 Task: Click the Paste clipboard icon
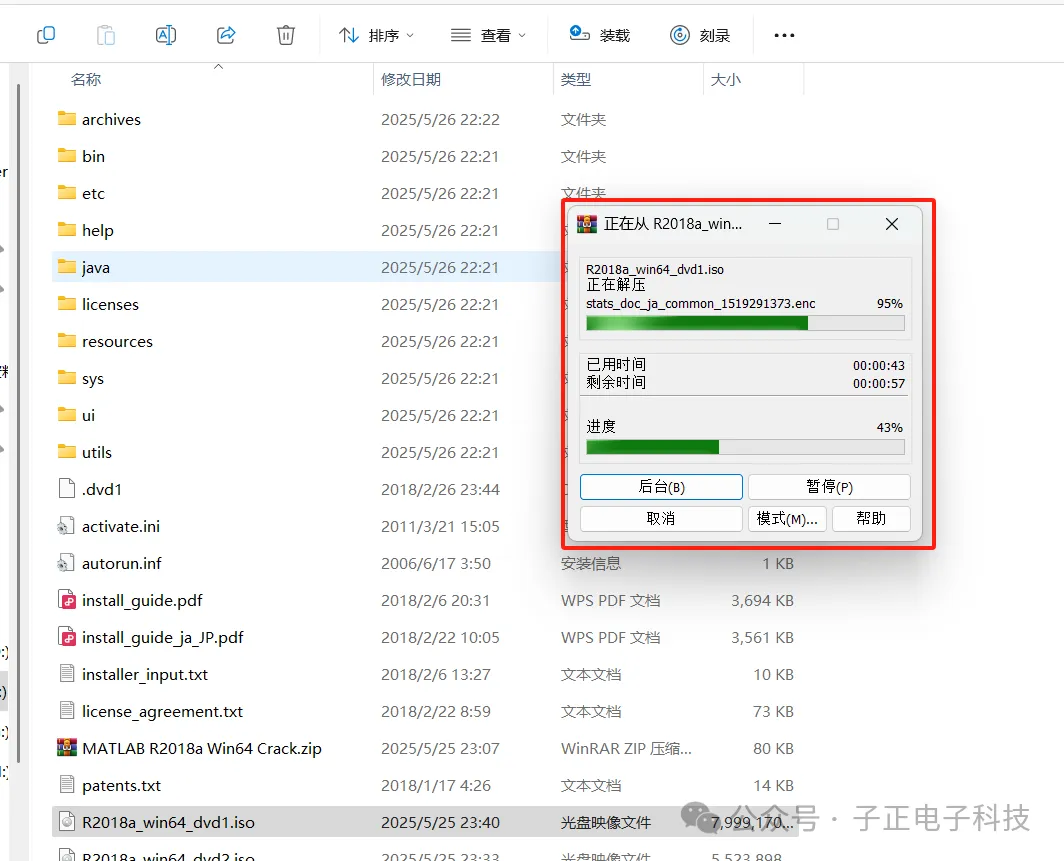coord(106,35)
